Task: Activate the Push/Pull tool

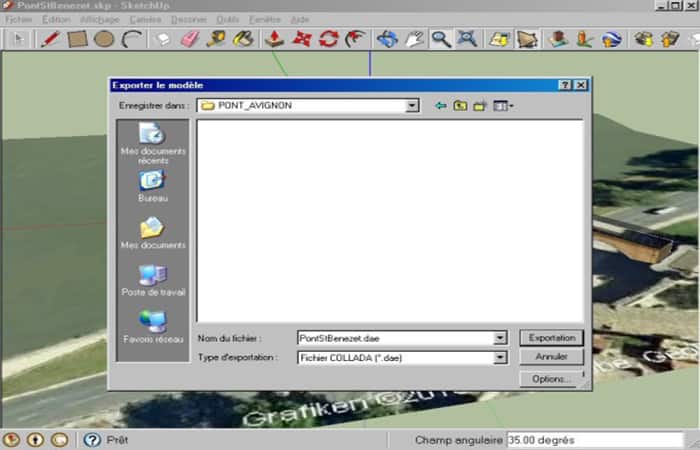Action: click(274, 39)
